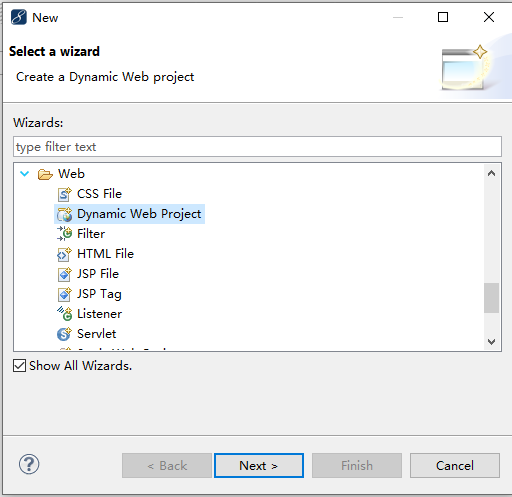Select the JSP Tag icon
Viewport: 512px width, 497px height.
click(x=64, y=294)
